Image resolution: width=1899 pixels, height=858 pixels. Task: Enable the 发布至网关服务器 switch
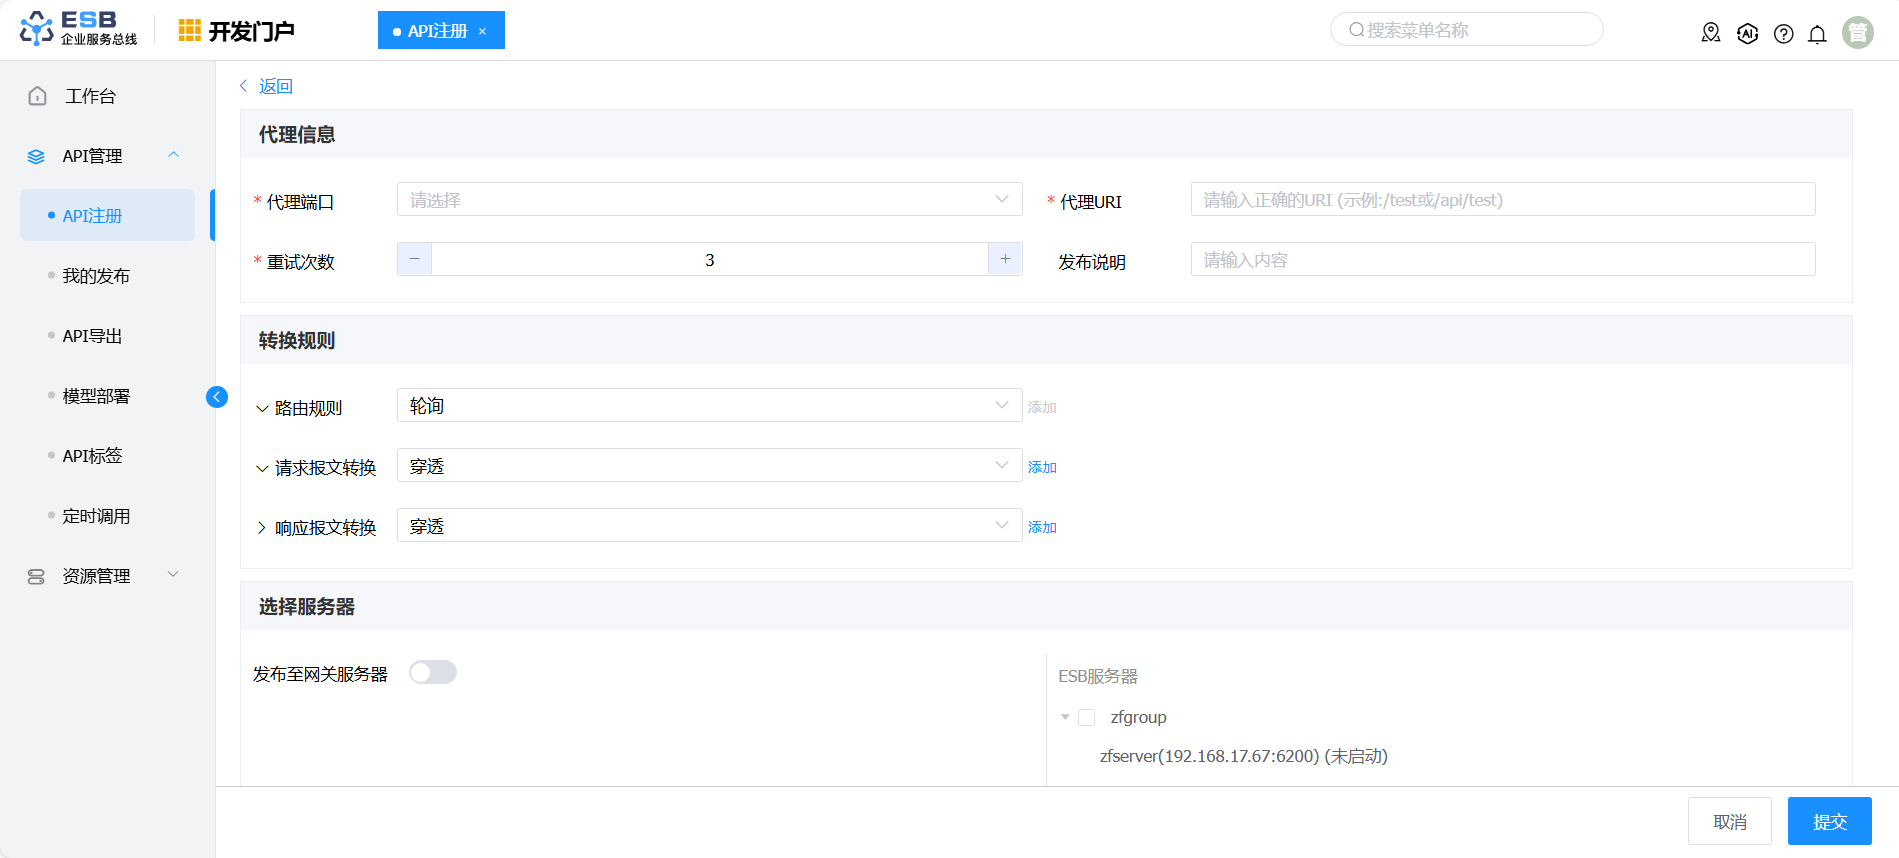pyautogui.click(x=433, y=673)
